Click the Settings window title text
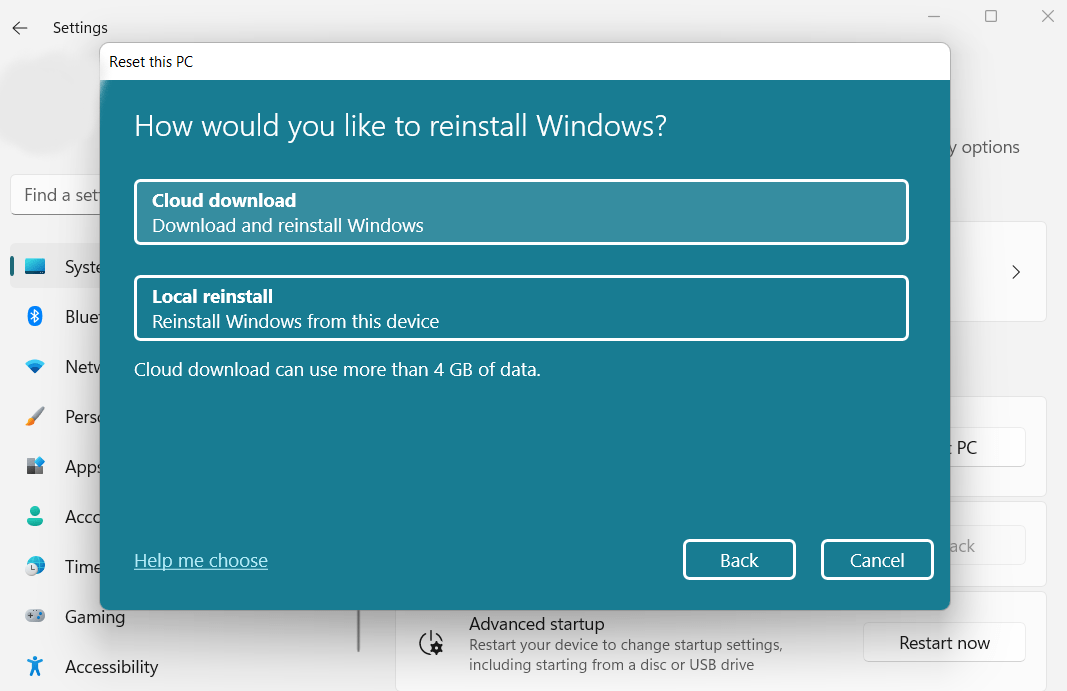 pyautogui.click(x=80, y=28)
